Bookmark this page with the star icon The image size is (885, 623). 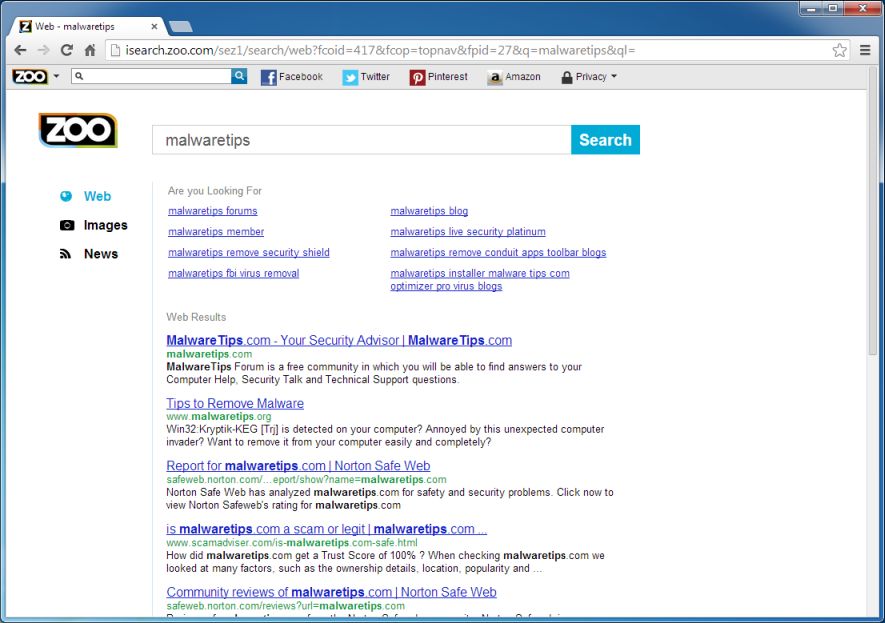coord(839,50)
